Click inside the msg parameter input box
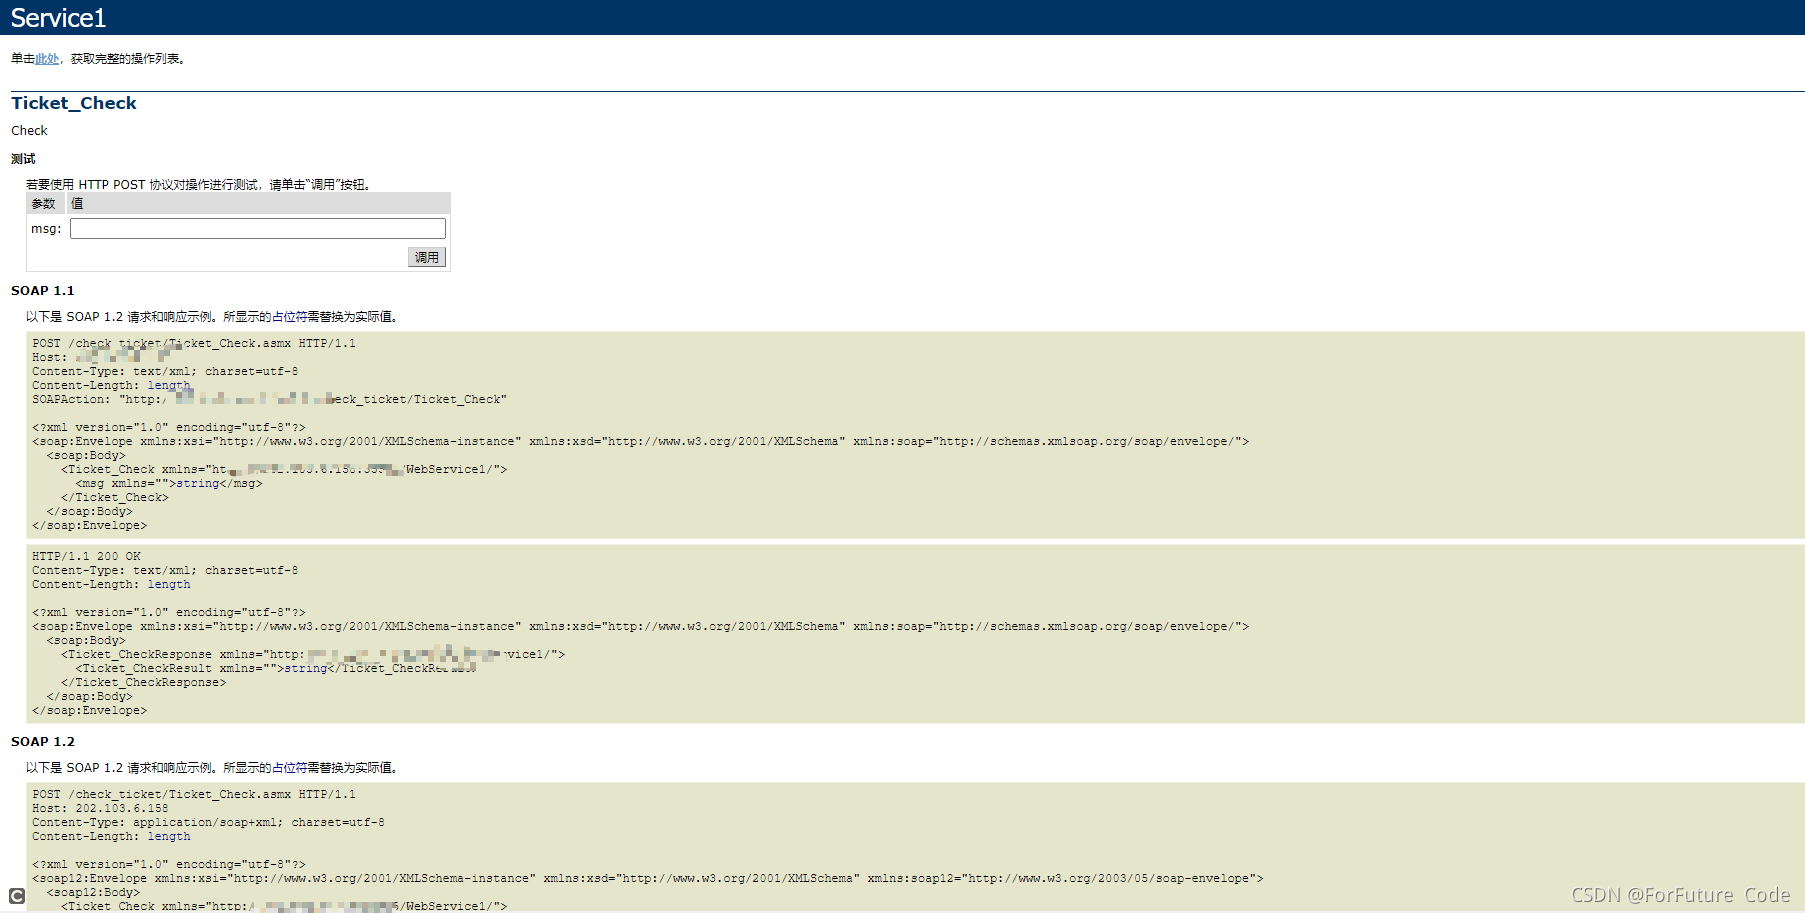 257,228
